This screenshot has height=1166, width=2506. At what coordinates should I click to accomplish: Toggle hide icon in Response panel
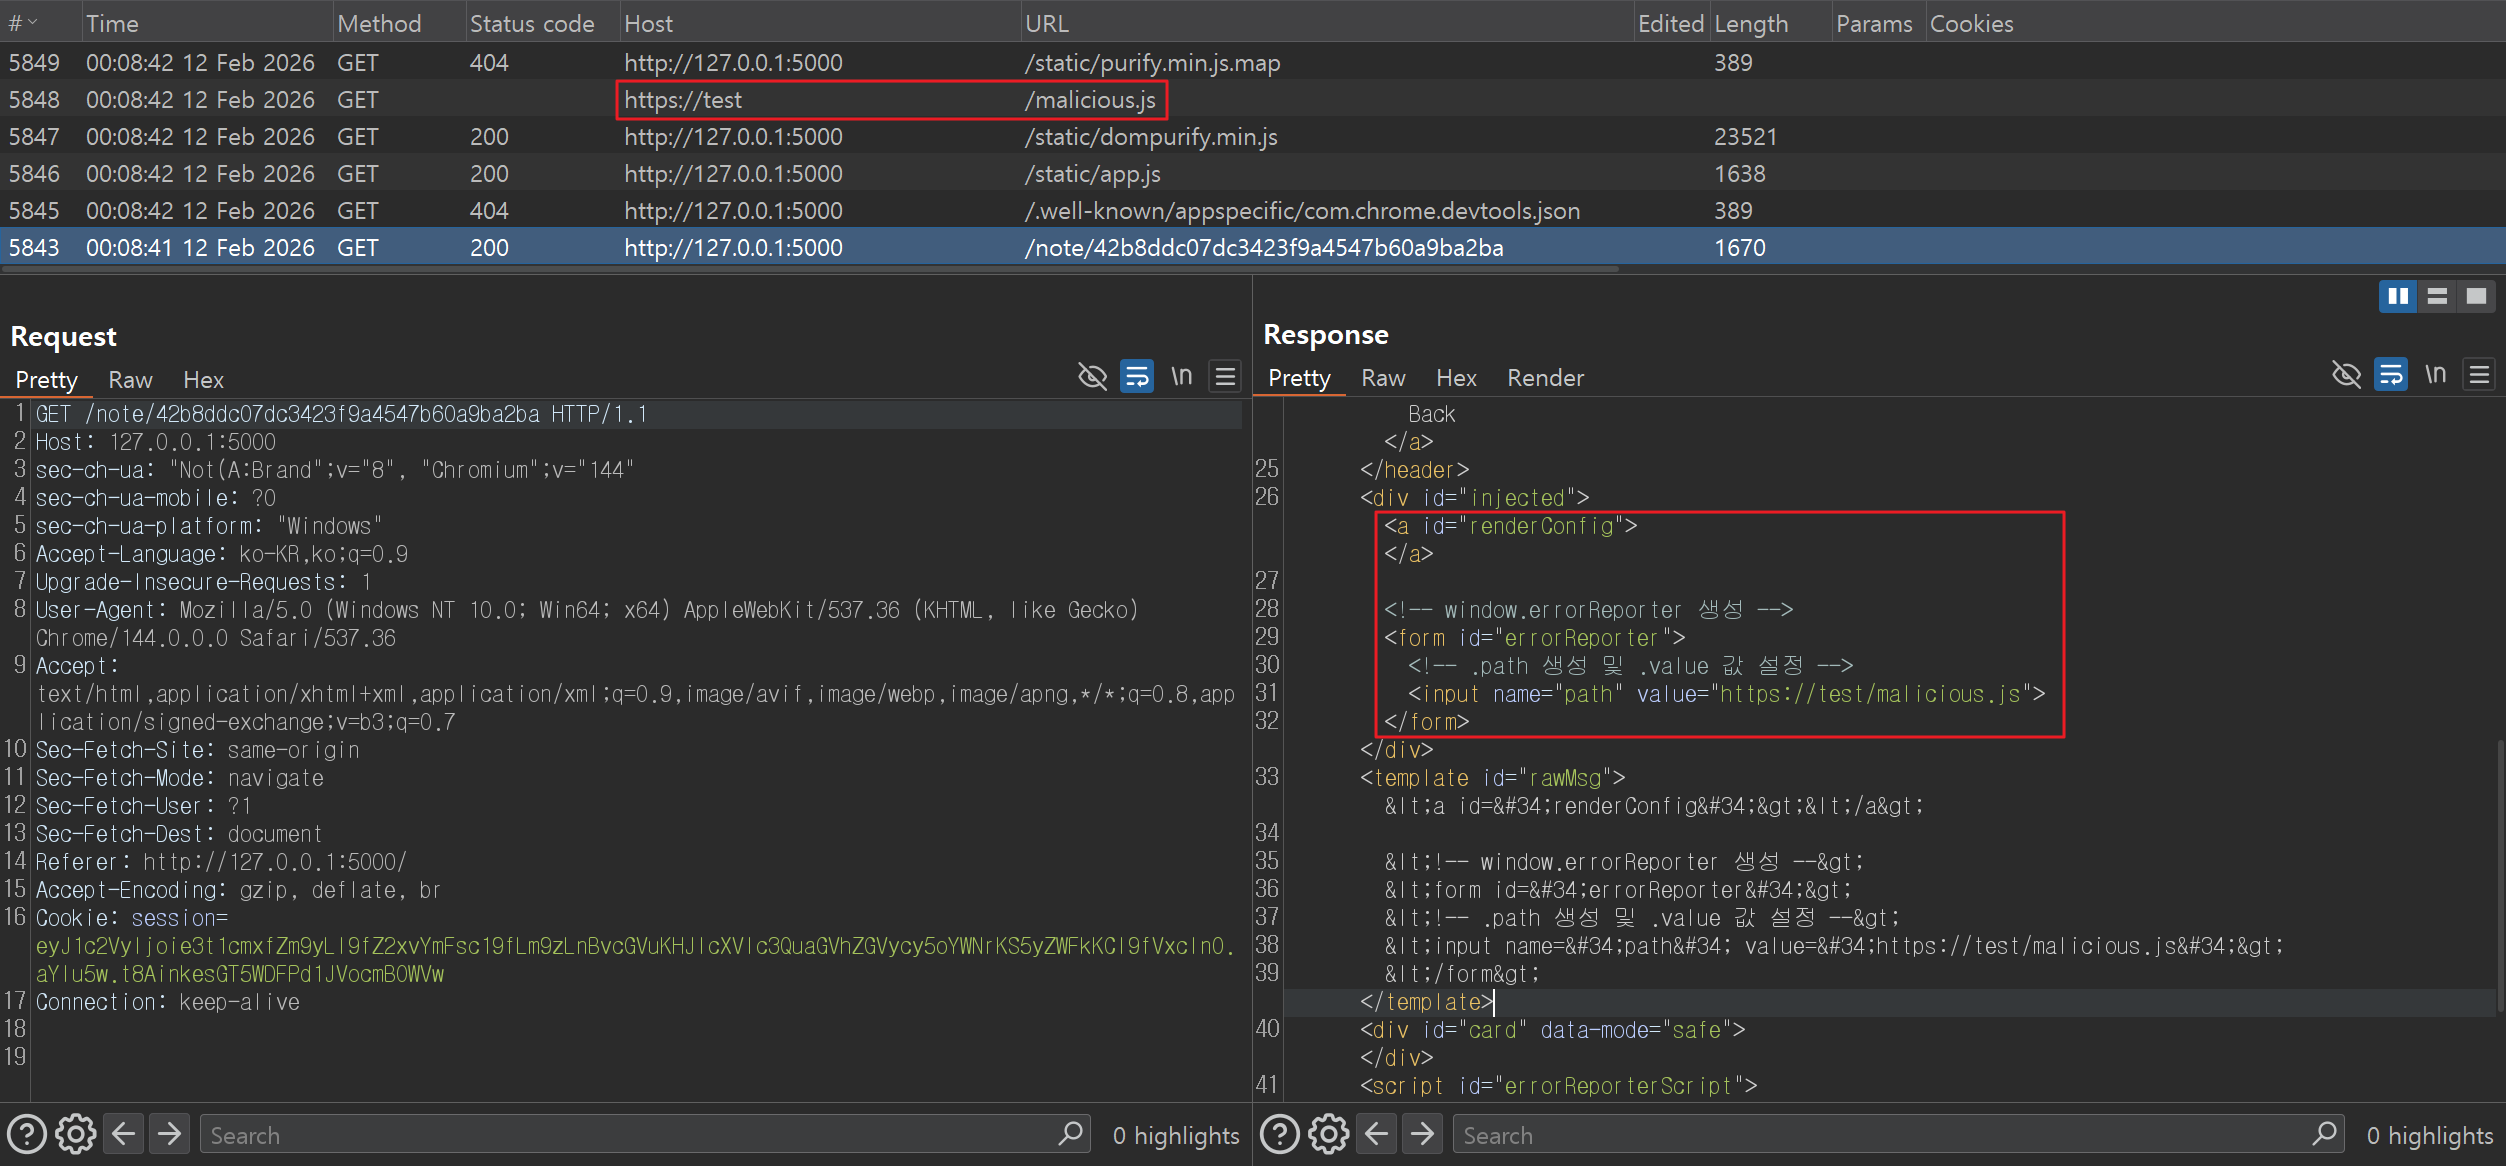click(x=2346, y=374)
